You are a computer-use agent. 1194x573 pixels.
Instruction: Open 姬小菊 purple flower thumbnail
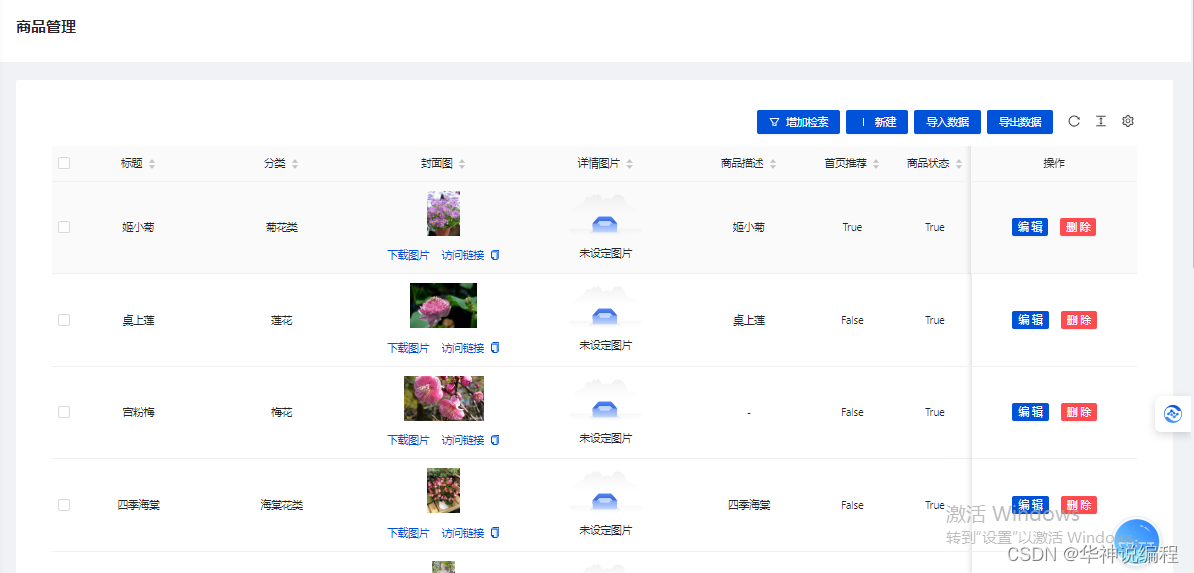pyautogui.click(x=443, y=213)
